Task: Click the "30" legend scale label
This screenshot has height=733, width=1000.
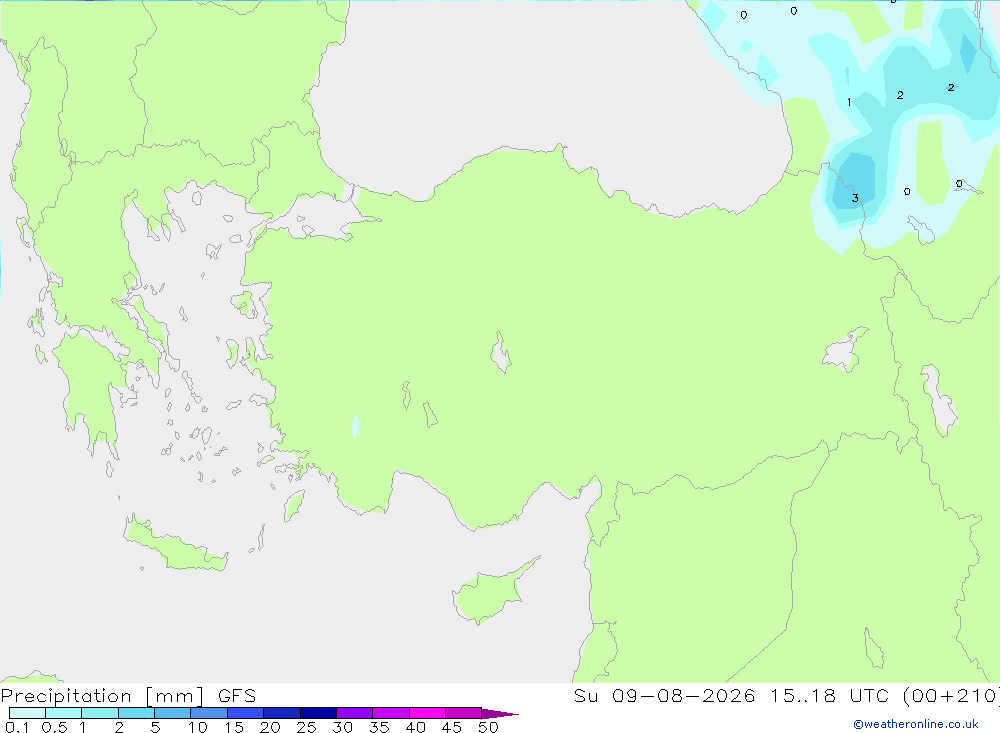Action: [x=342, y=727]
